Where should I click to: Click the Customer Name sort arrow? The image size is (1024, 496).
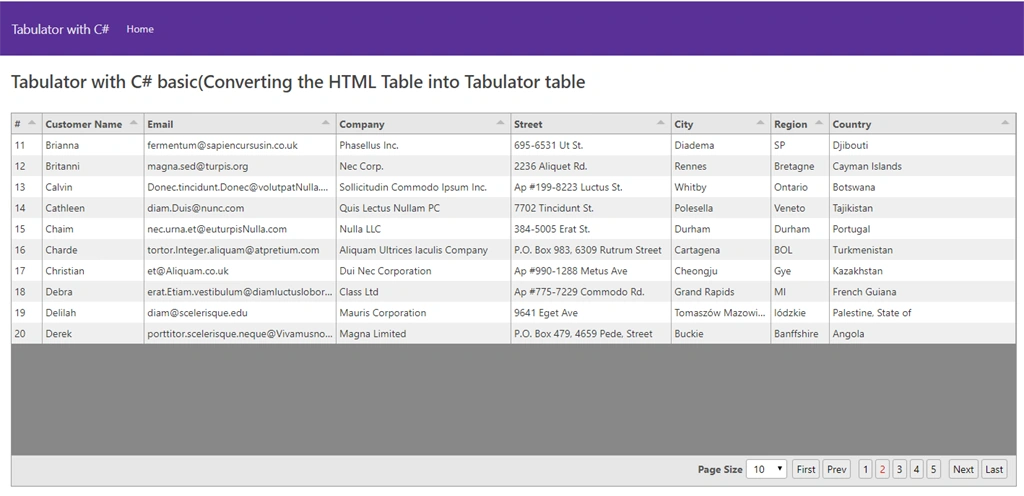coord(134,123)
